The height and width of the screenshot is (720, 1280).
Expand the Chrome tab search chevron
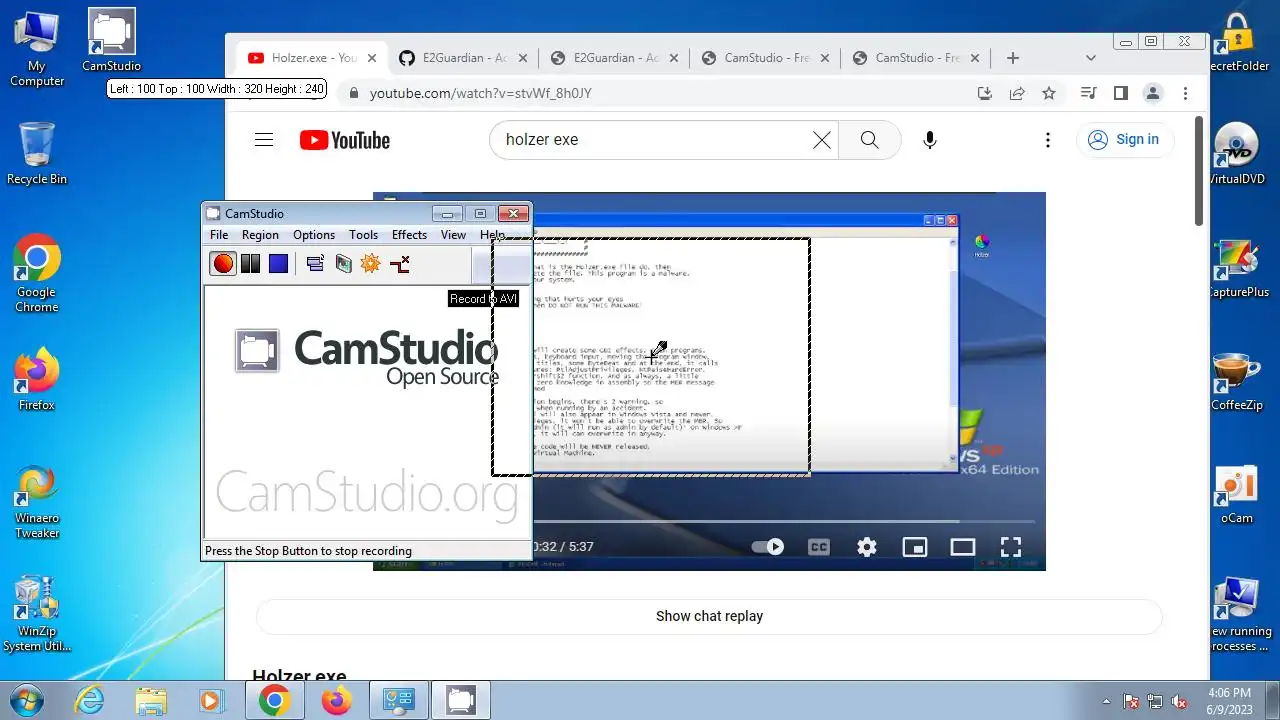pos(1091,58)
